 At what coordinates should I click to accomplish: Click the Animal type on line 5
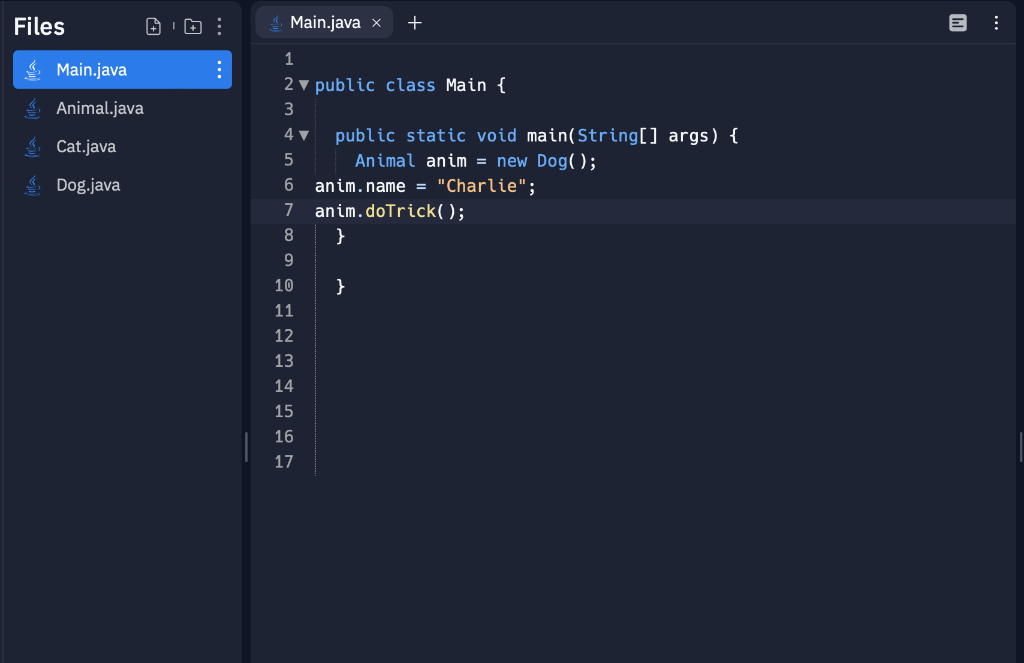click(385, 161)
